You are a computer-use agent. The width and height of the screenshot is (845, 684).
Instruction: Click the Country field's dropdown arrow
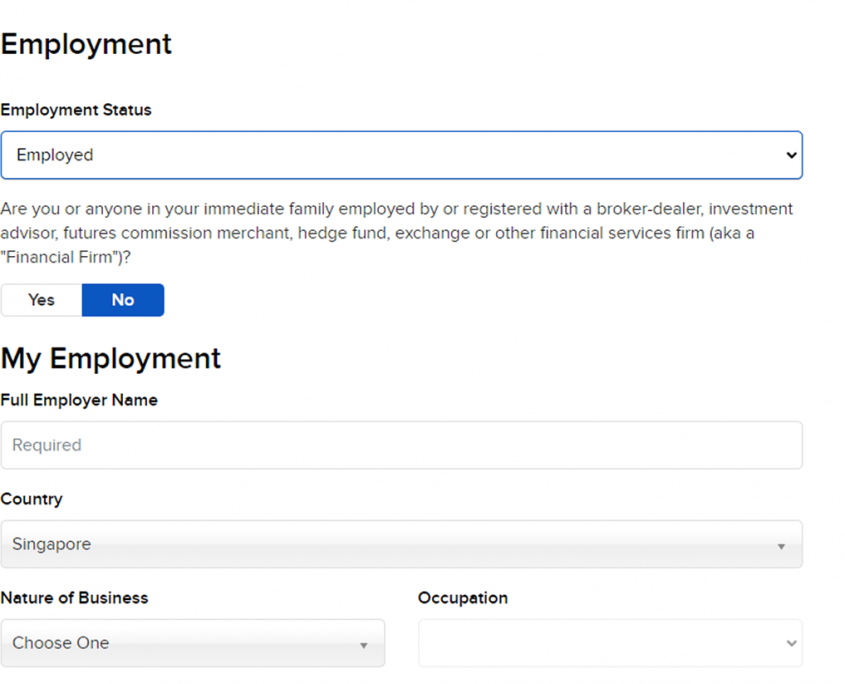click(780, 546)
